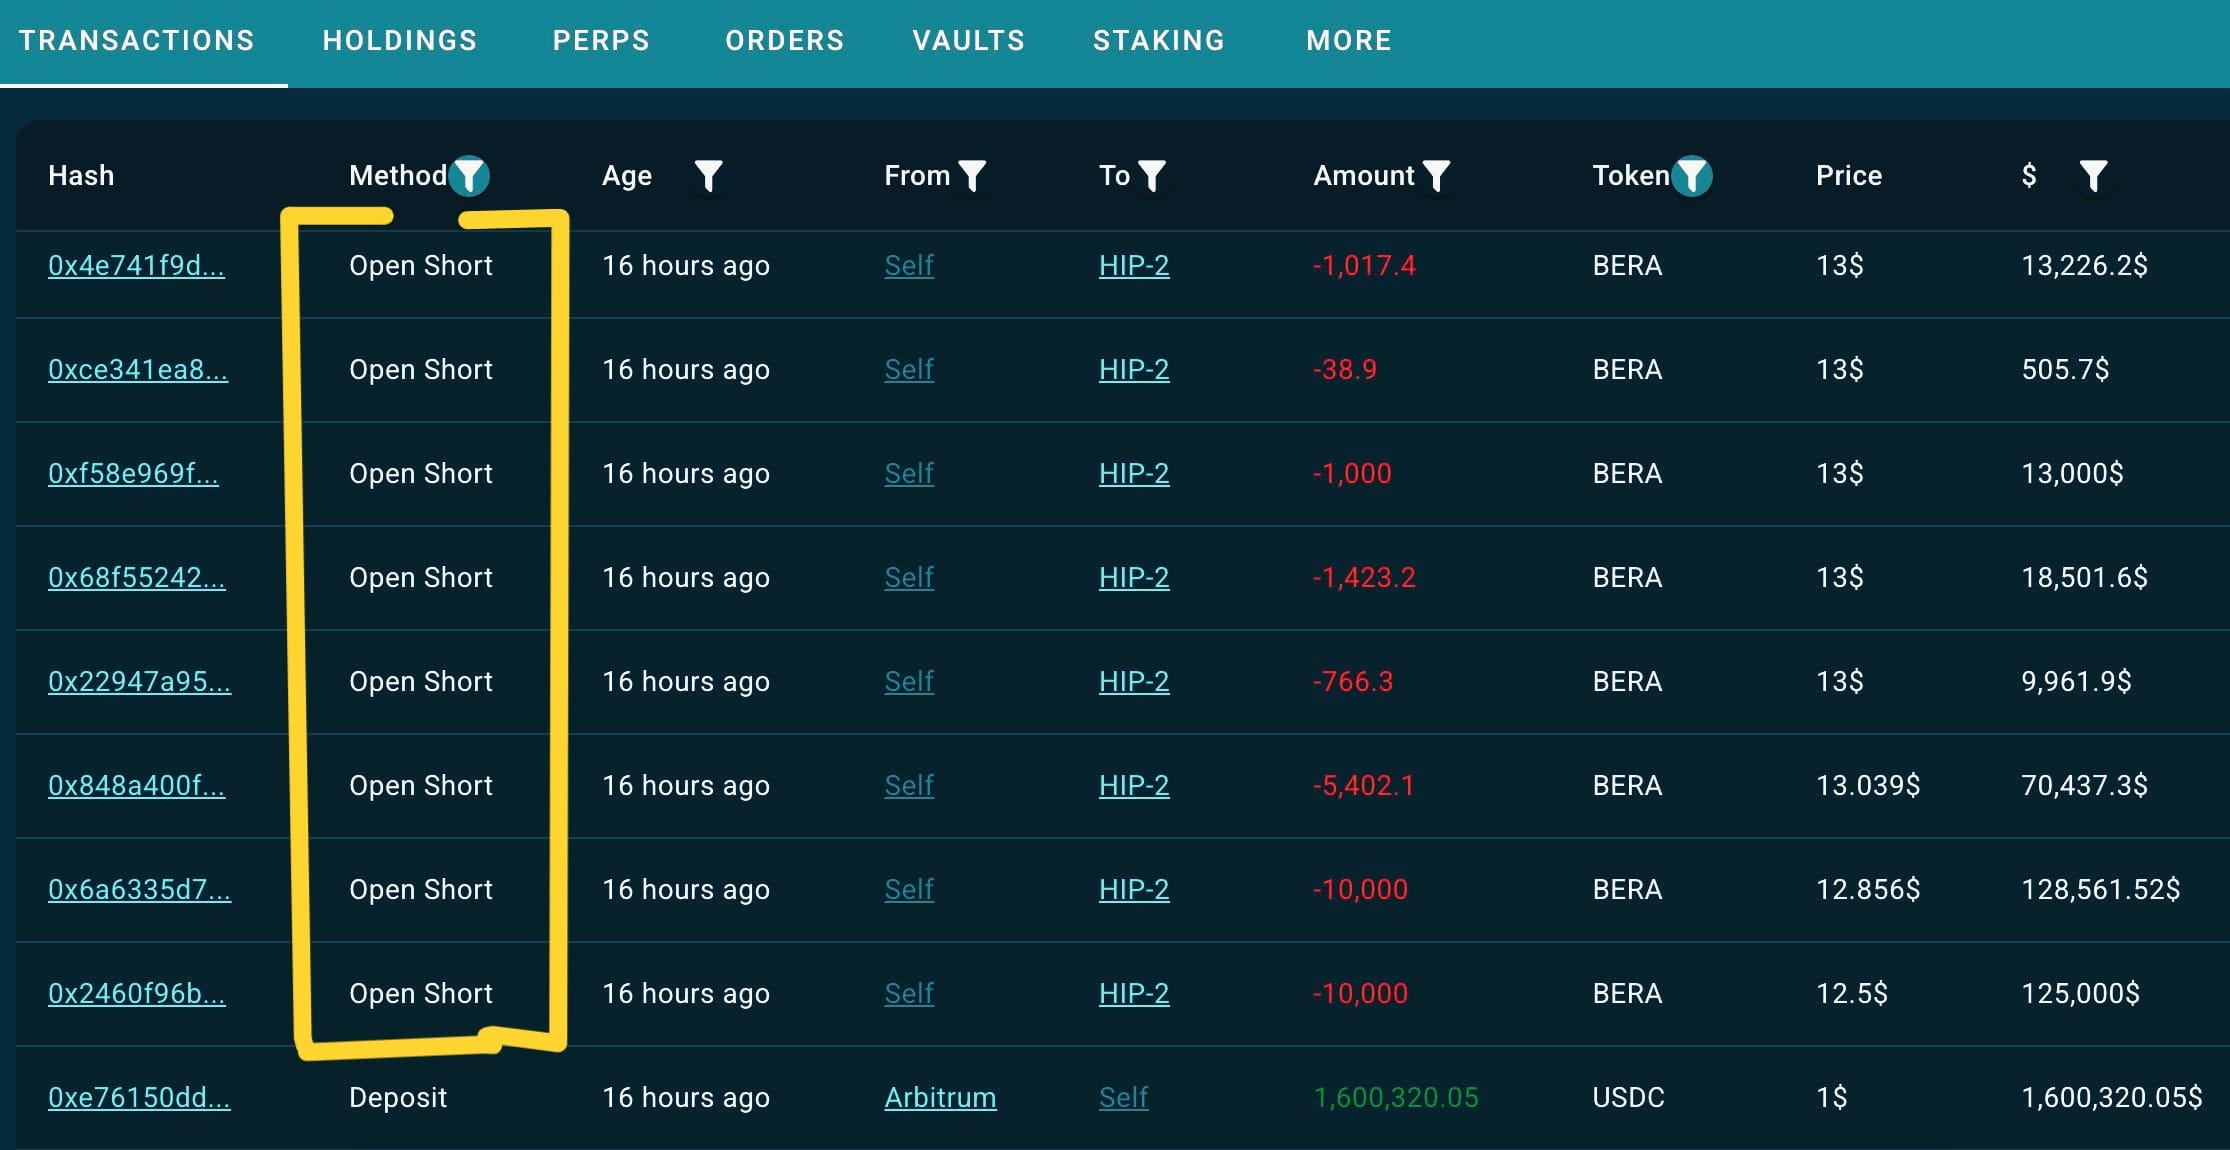Click the 13.039$ price cell
The image size is (2230, 1150).
pyautogui.click(x=1868, y=786)
